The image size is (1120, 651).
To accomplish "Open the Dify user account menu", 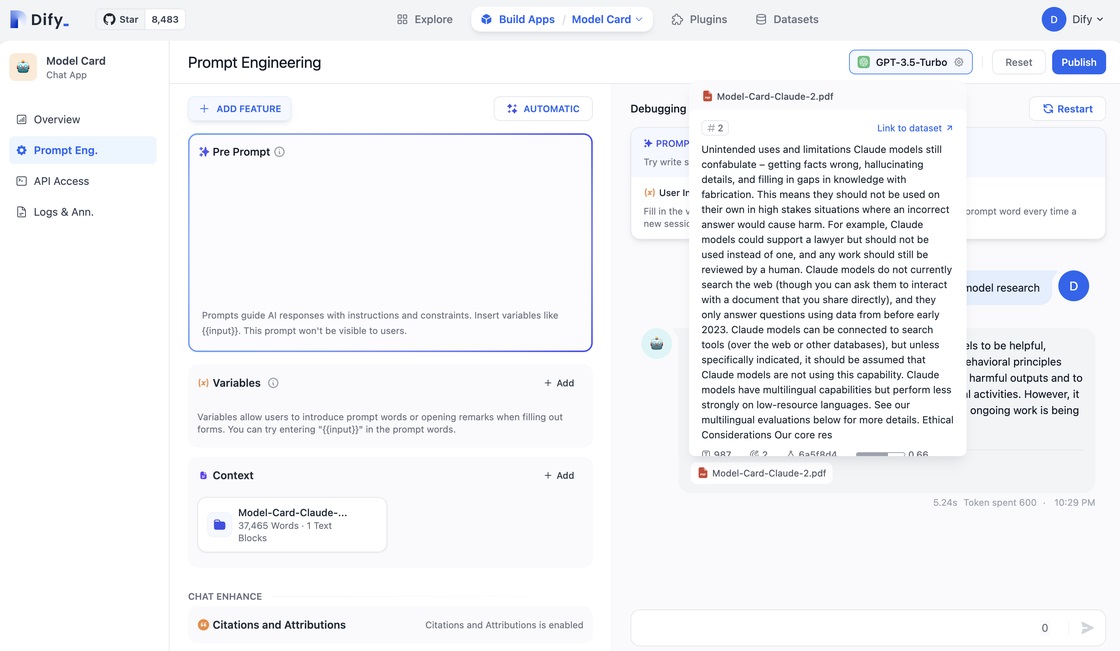I will click(x=1073, y=19).
